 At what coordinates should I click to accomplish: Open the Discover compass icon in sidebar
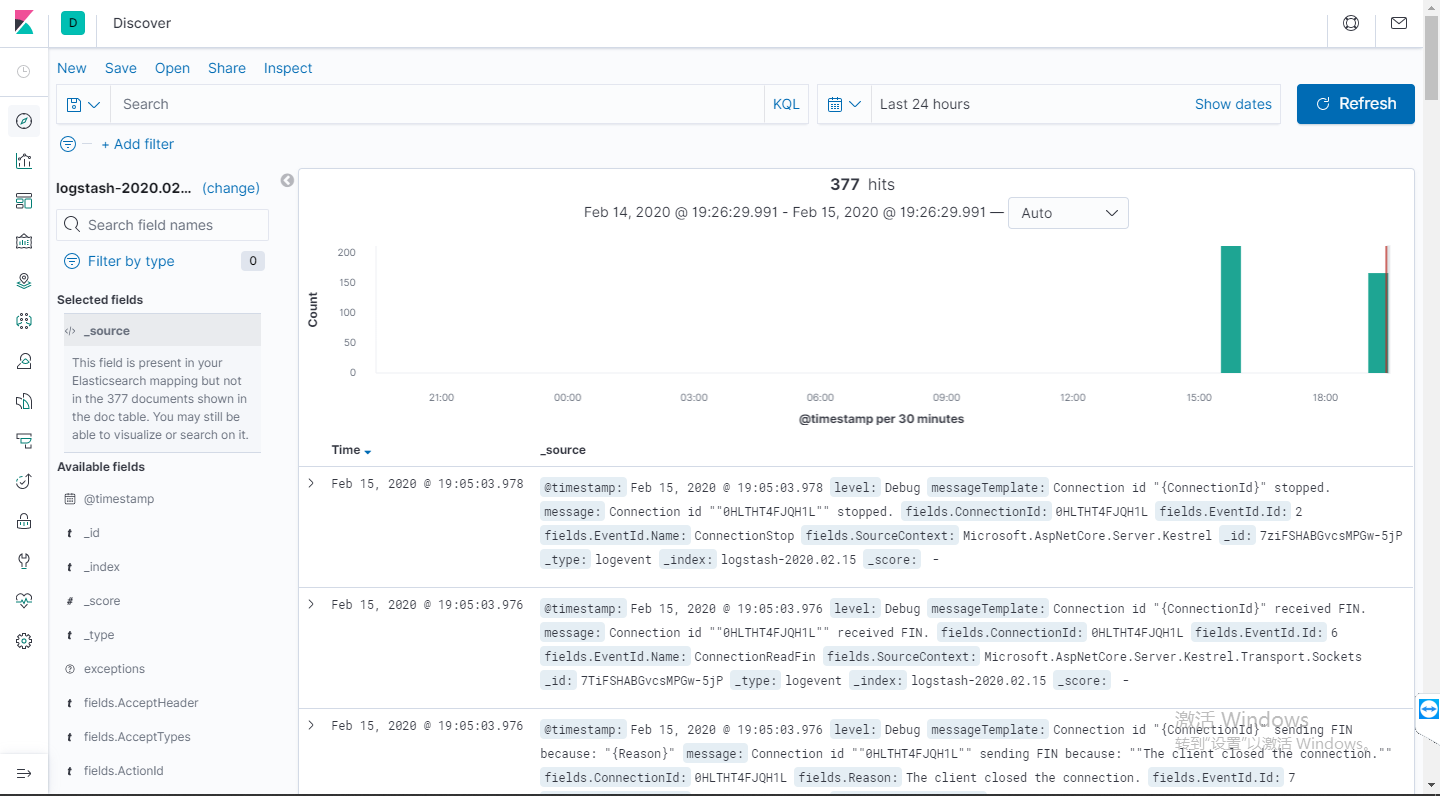click(x=24, y=121)
